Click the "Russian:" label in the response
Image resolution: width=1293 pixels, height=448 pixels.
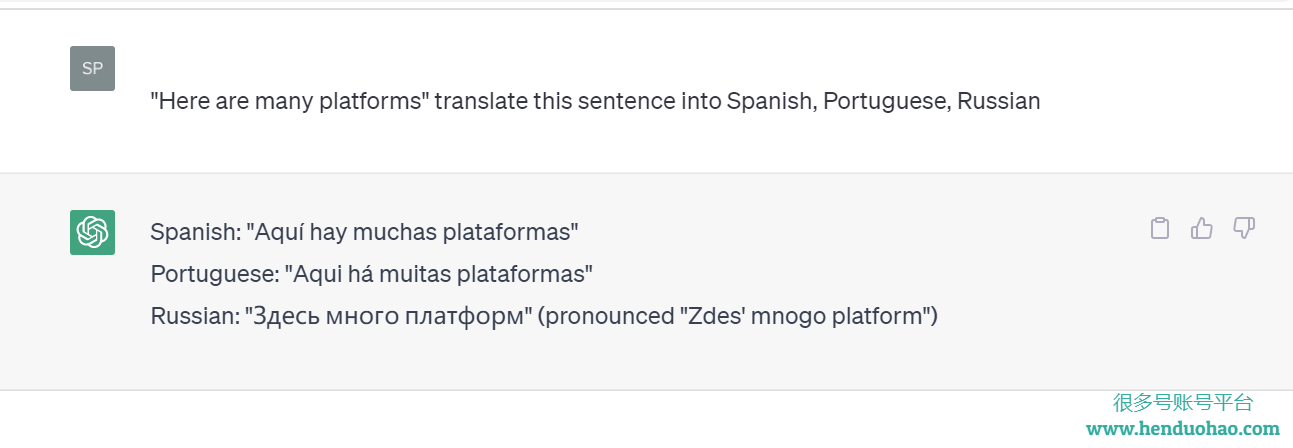(195, 317)
